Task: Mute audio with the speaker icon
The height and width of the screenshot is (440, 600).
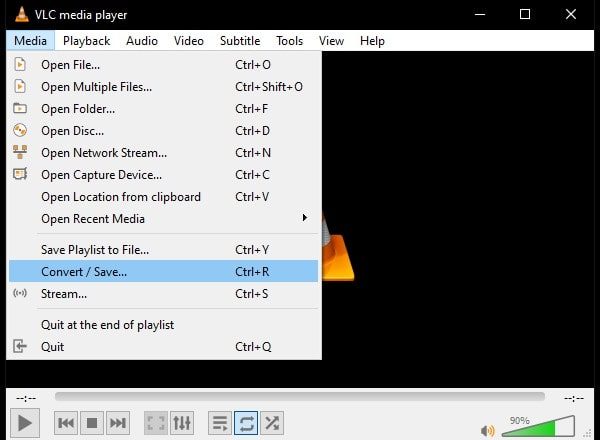Action: pos(488,431)
